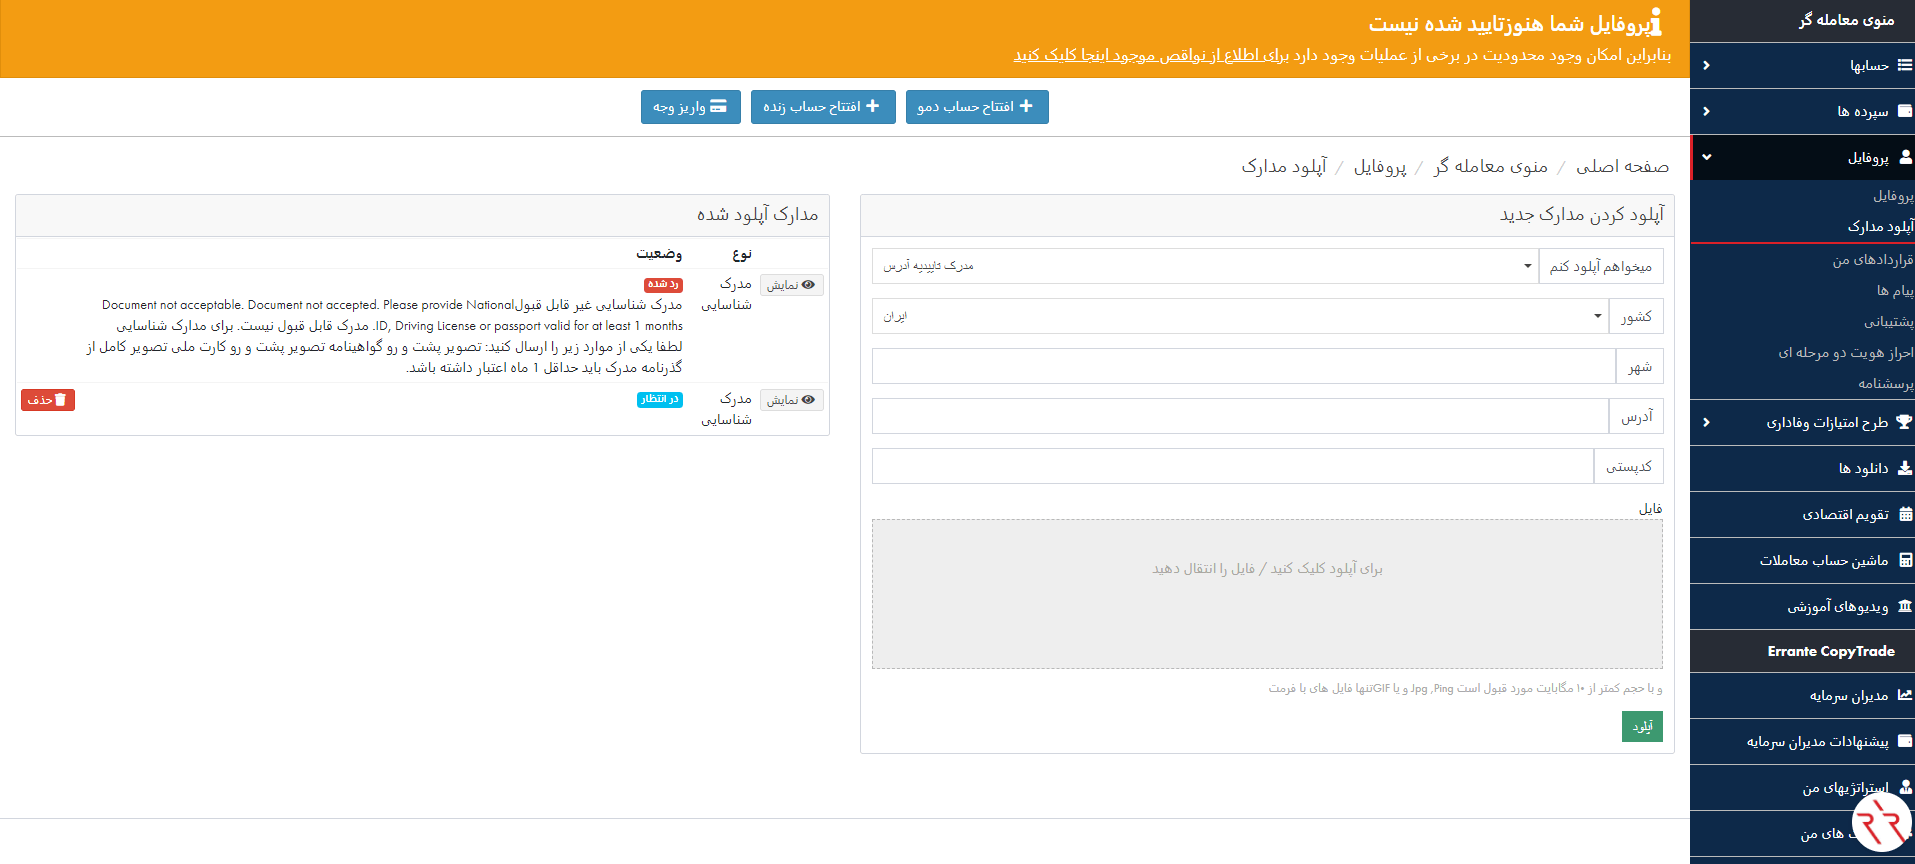Open استراتژیهای من in sidebar
This screenshot has width=1915, height=864.
(x=1845, y=787)
